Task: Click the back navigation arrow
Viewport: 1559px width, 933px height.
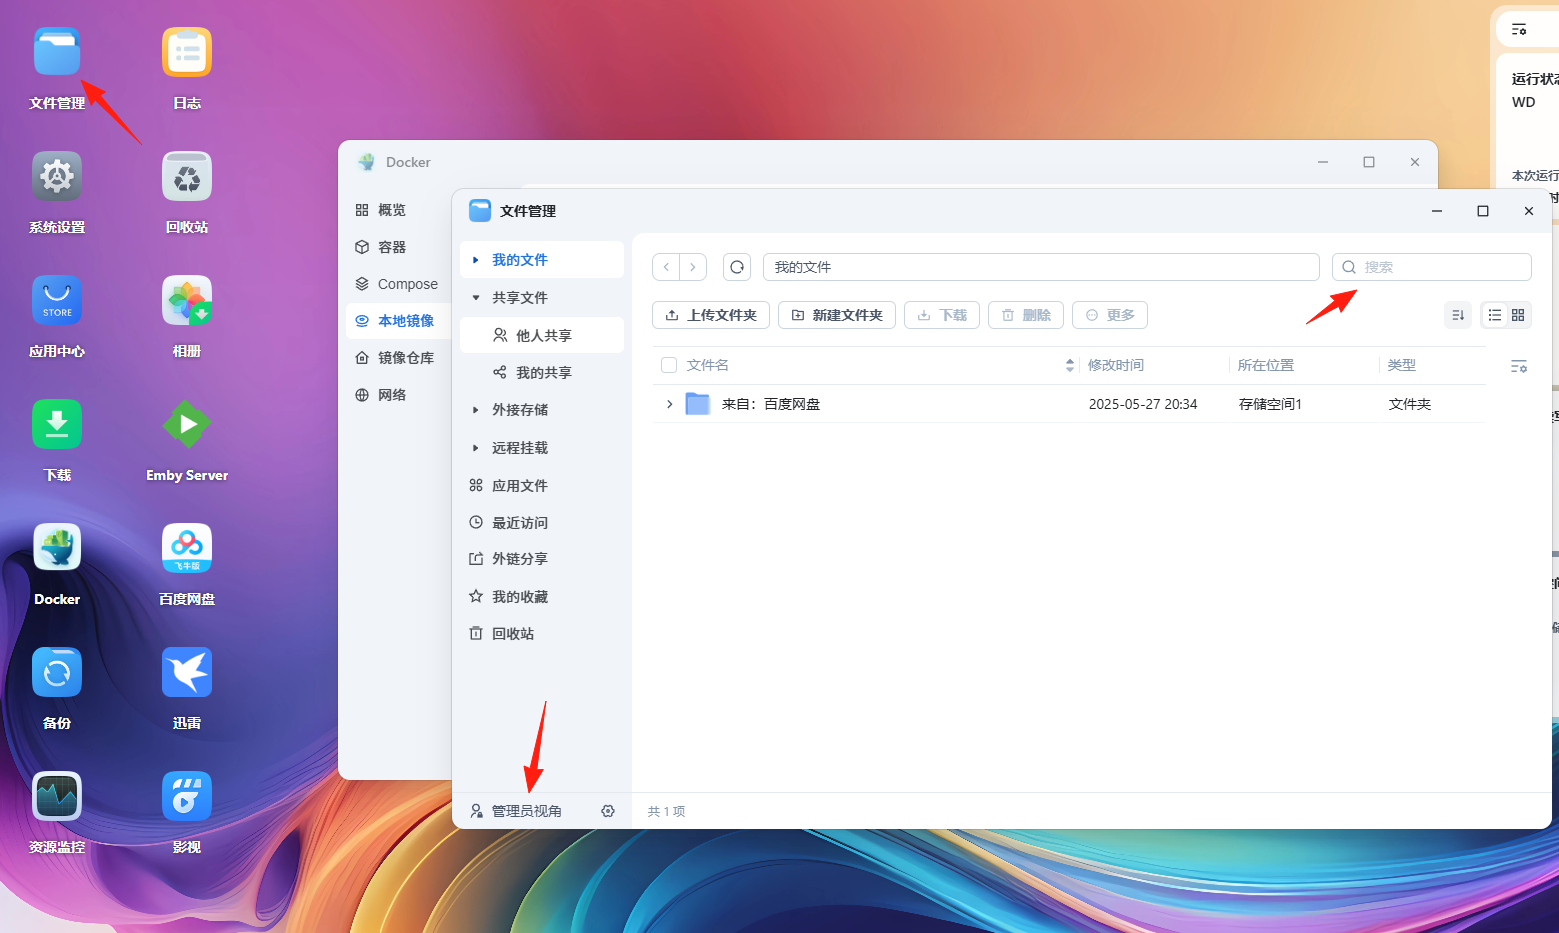Action: coord(666,267)
